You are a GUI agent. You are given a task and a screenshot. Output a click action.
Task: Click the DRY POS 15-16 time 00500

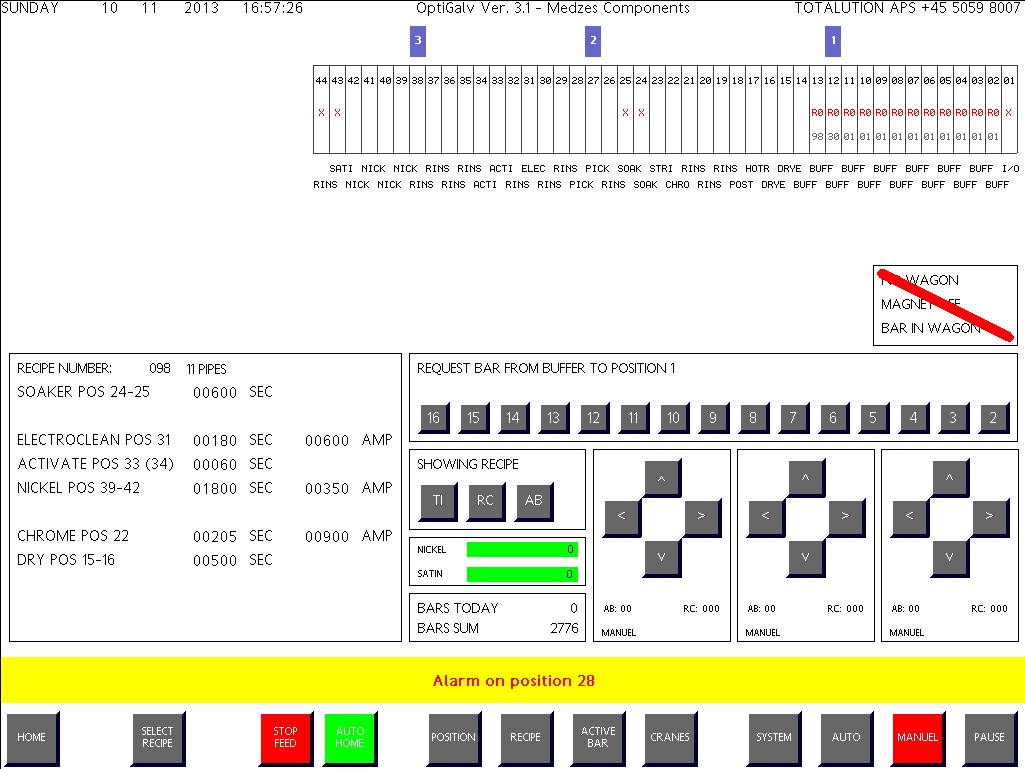215,561
